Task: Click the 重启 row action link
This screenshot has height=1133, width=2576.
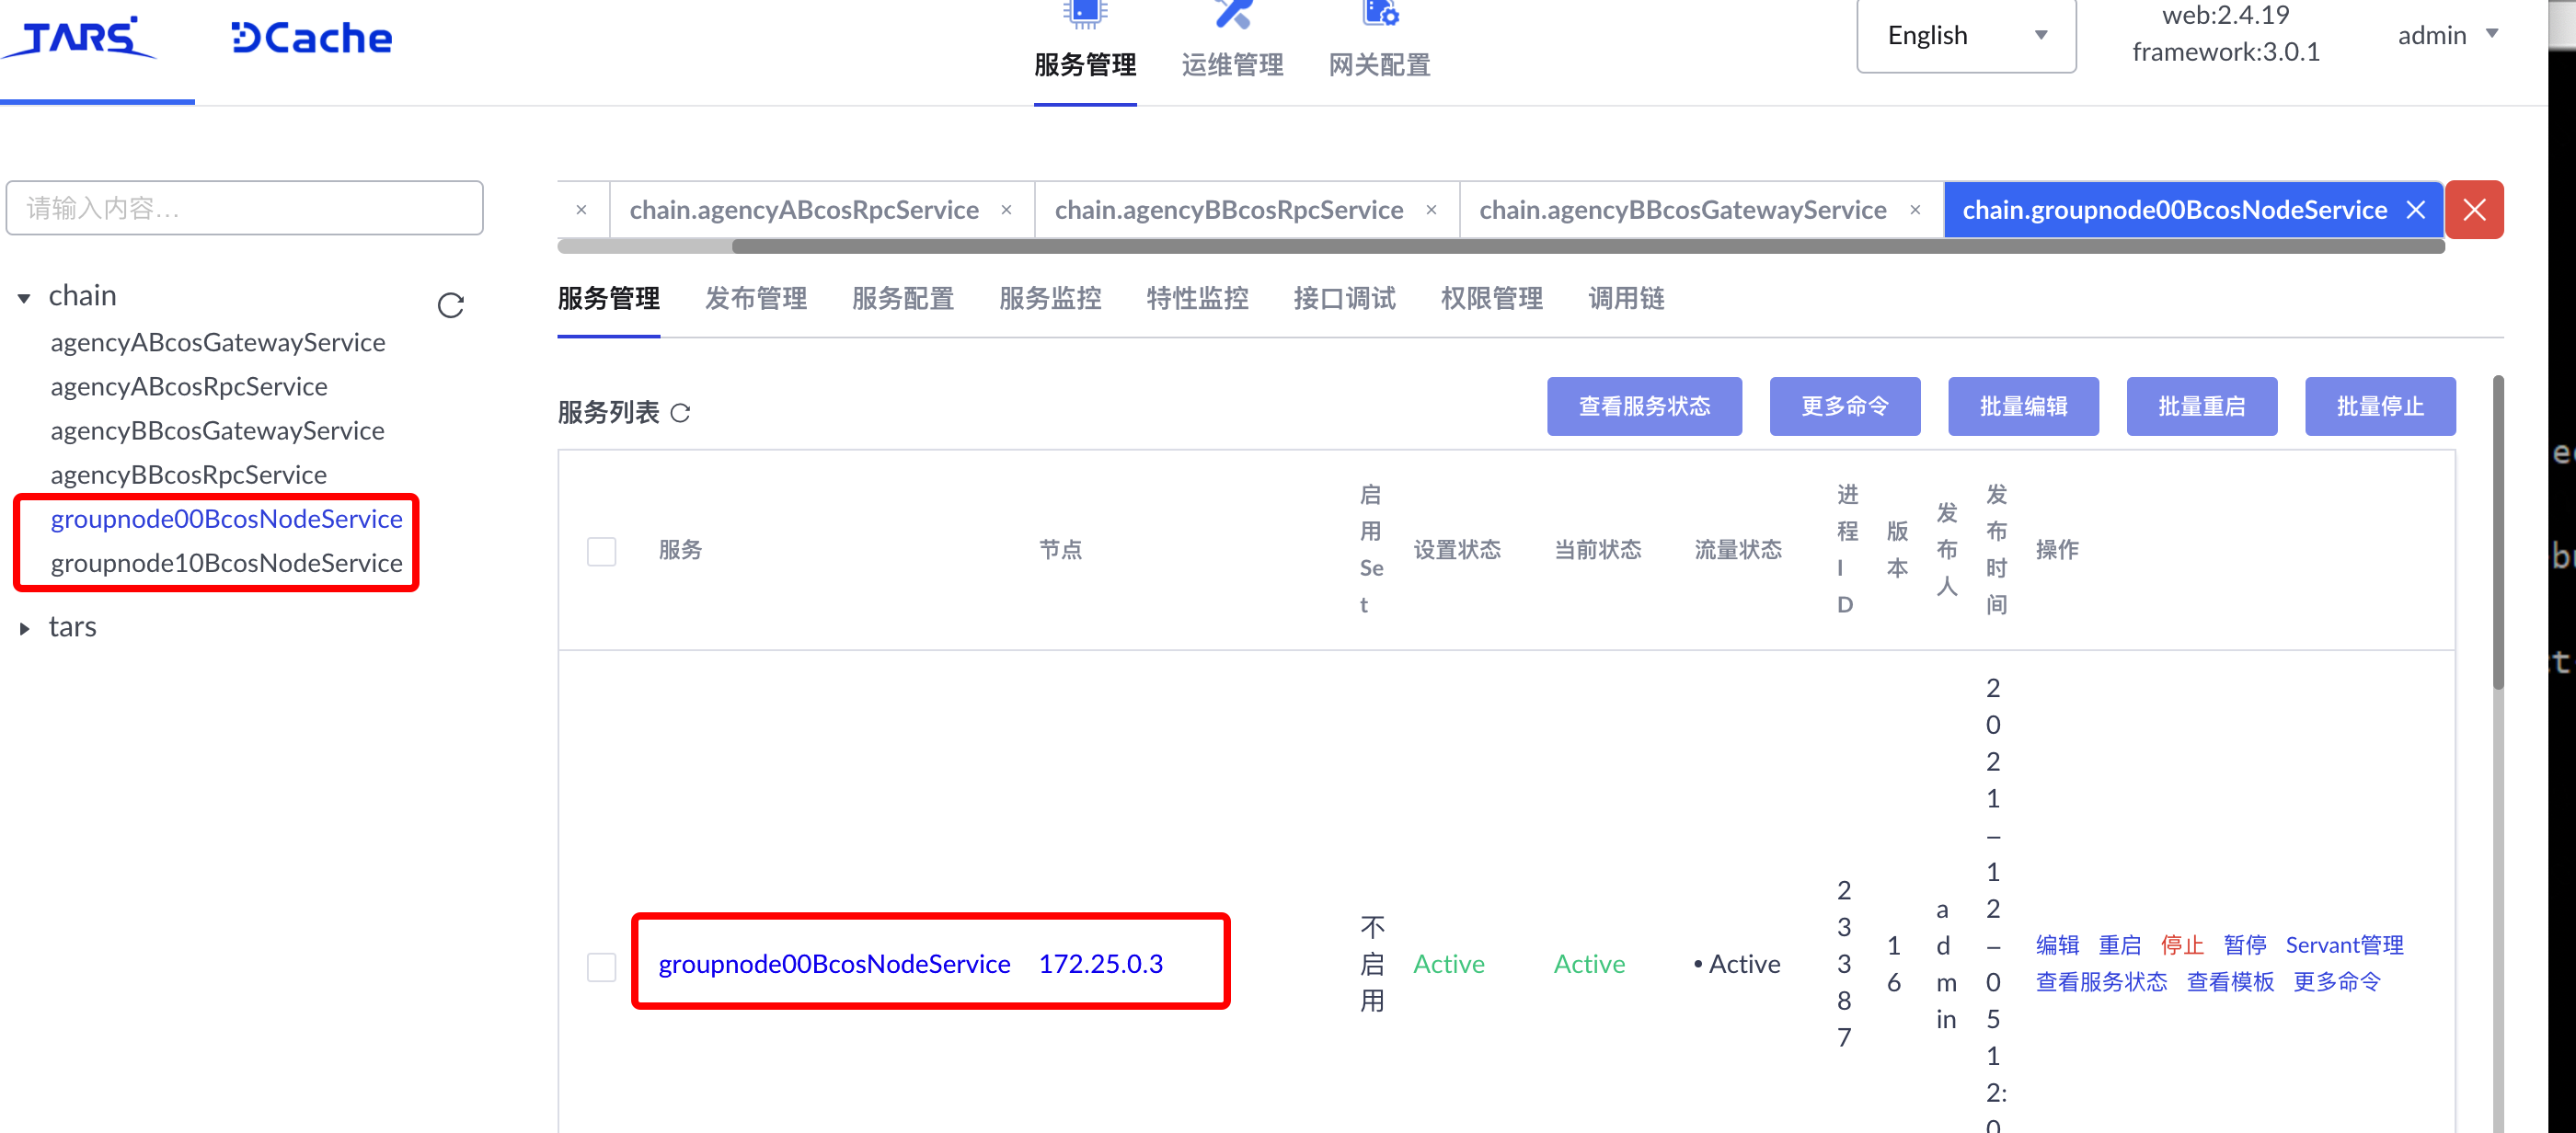Action: pos(2120,945)
